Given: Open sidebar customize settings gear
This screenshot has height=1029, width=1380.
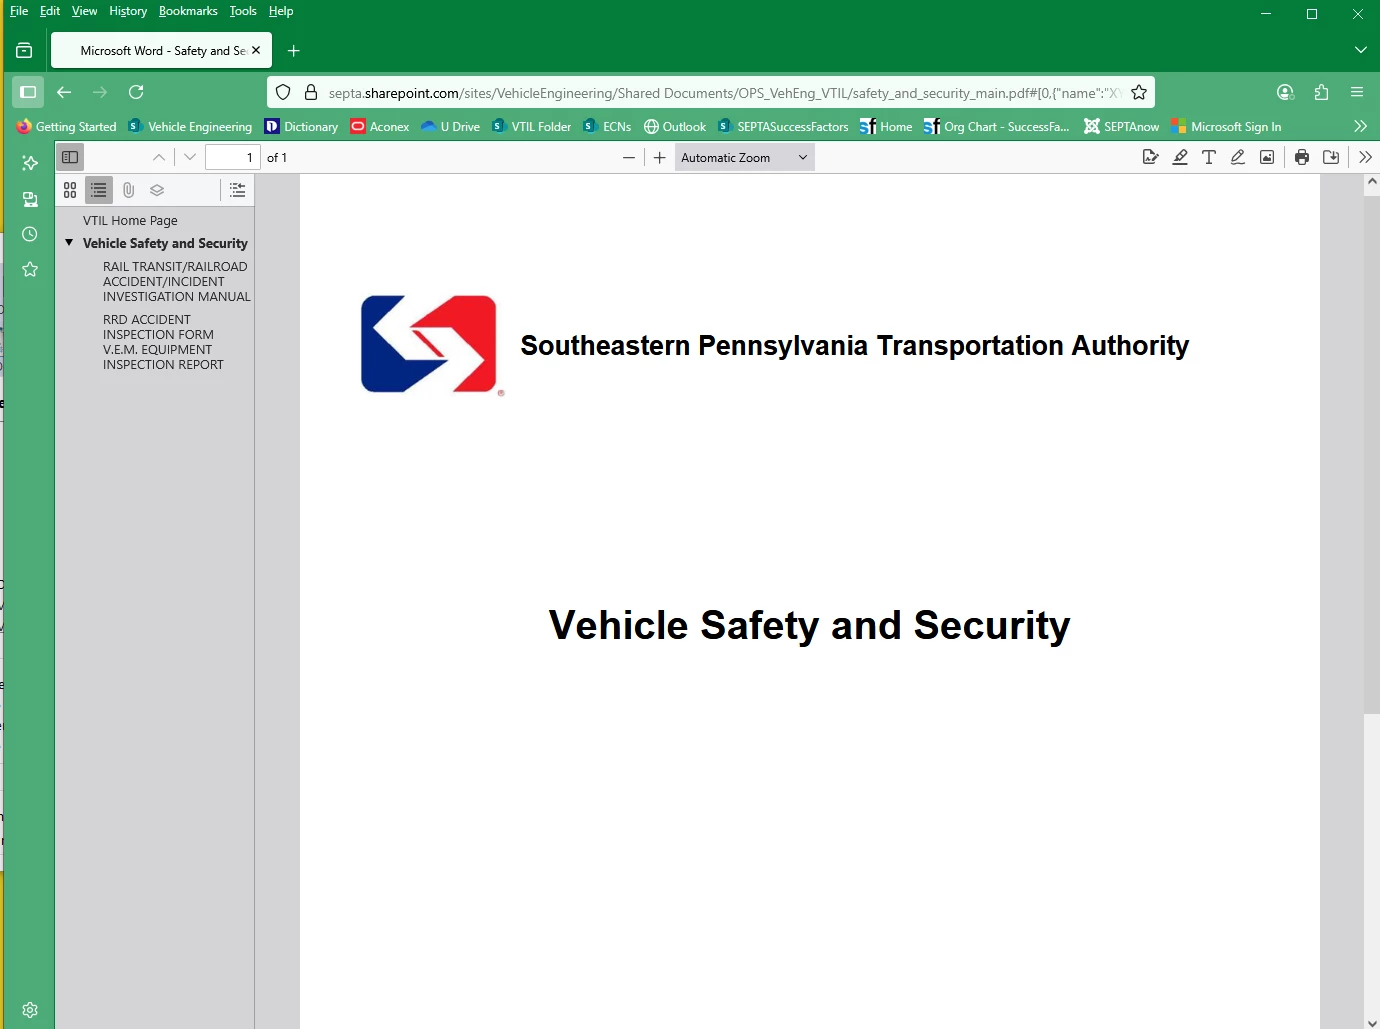Looking at the screenshot, I should [30, 1010].
